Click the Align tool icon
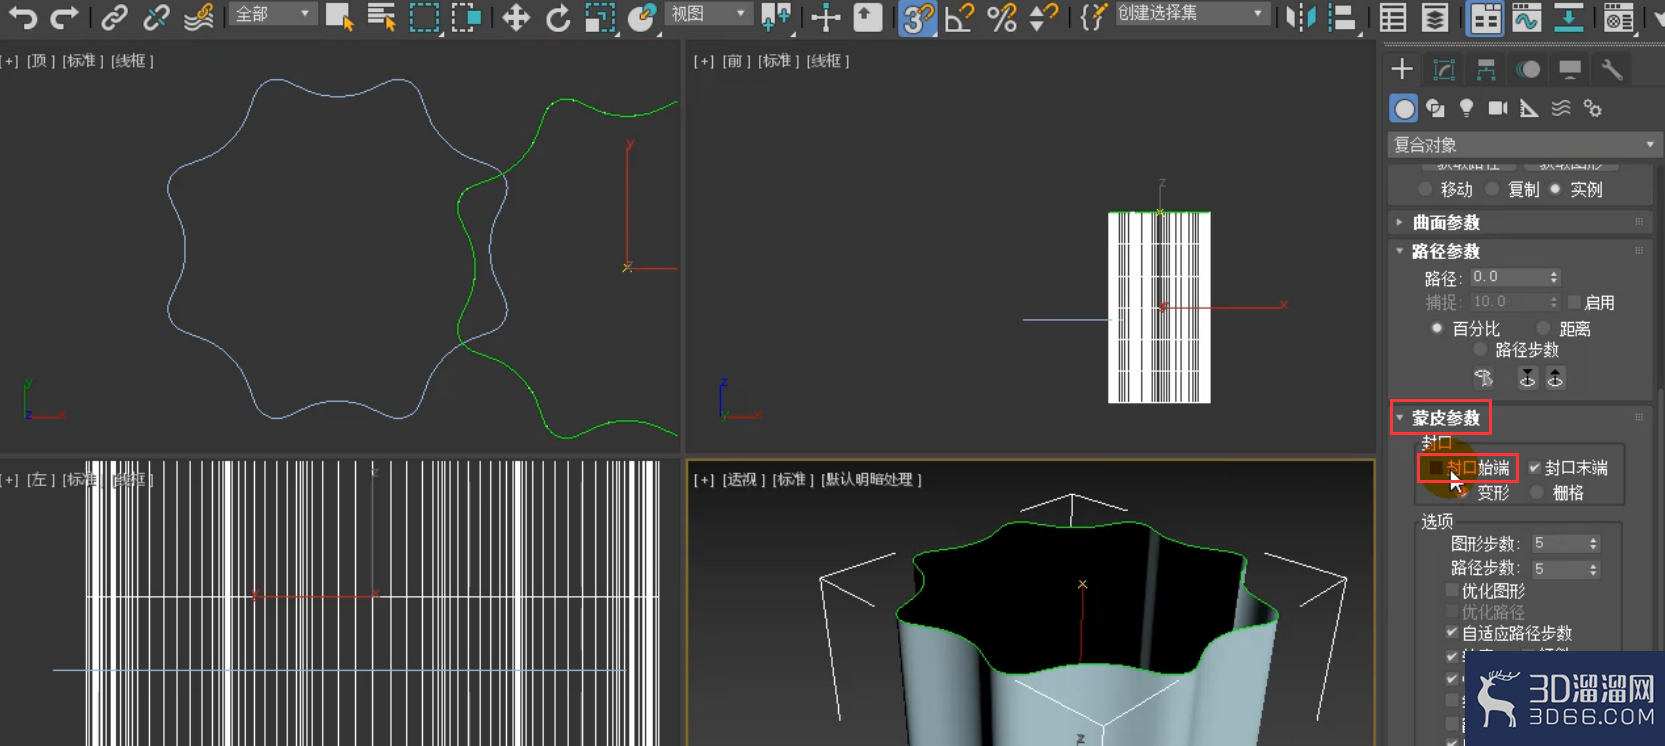 point(1343,17)
